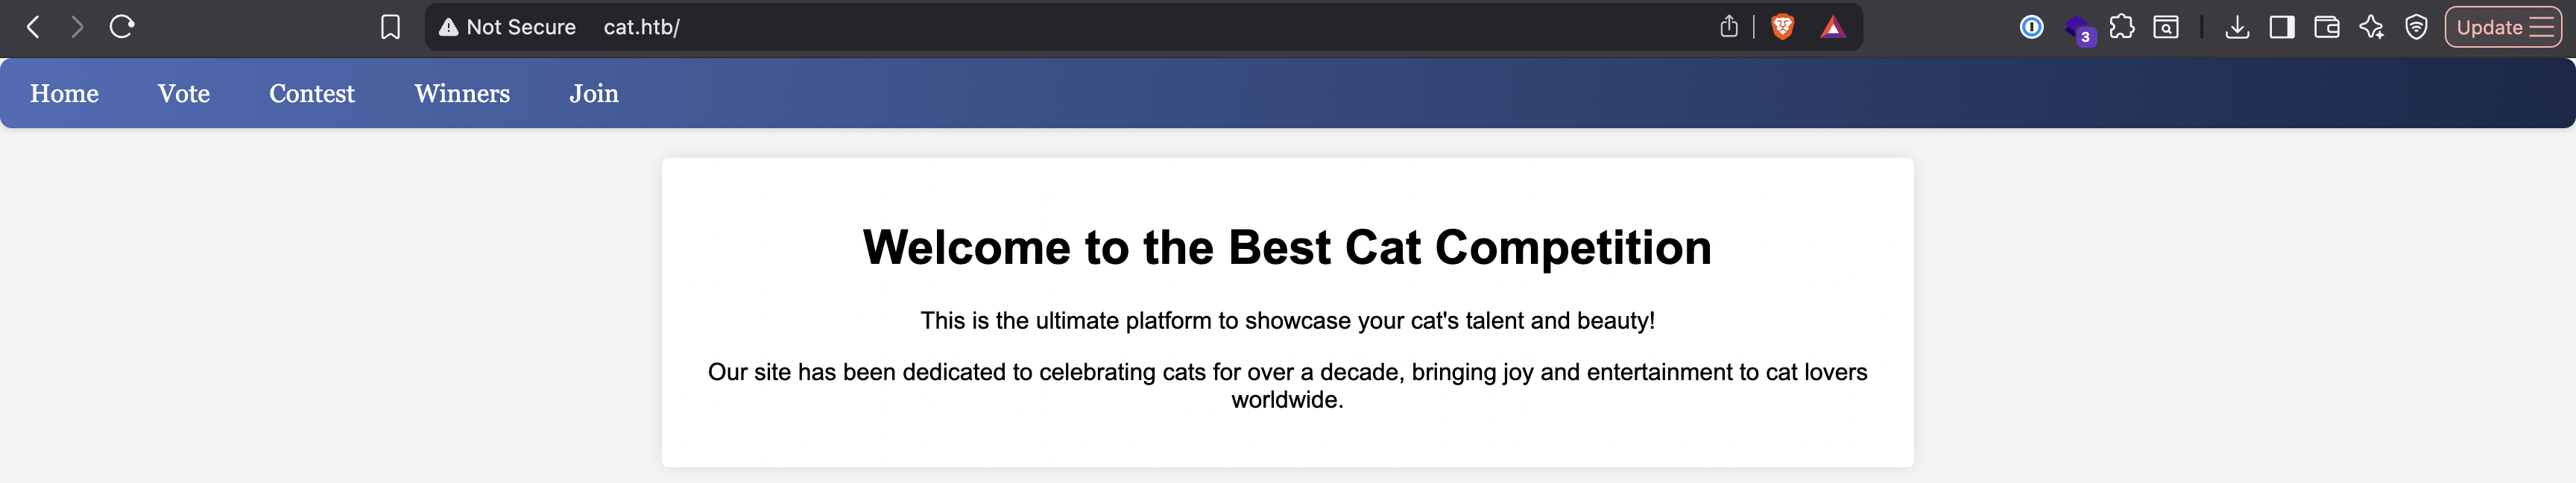The height and width of the screenshot is (483, 2576).
Task: Click the forward navigation arrow
Action: click(77, 27)
